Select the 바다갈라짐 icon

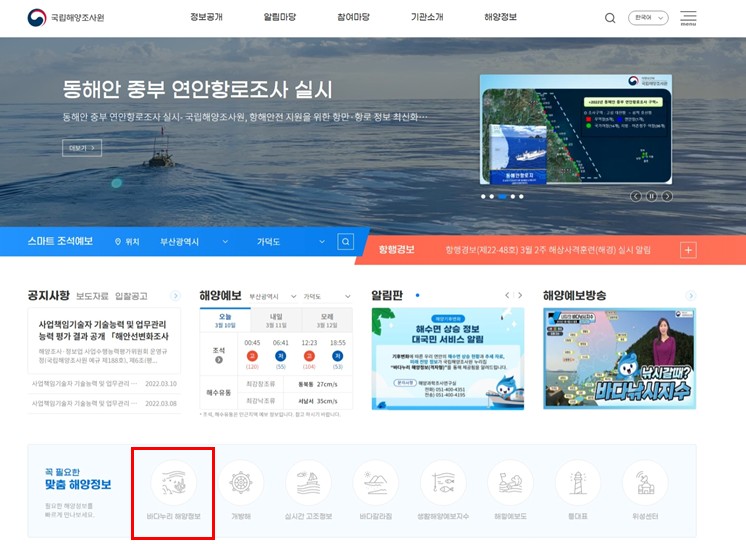(375, 484)
